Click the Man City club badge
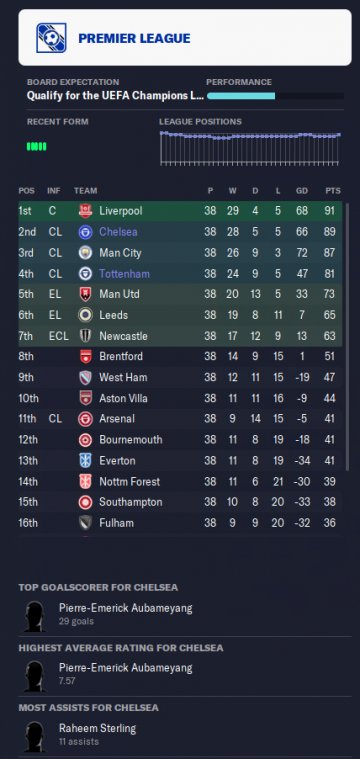Image resolution: width=360 pixels, height=759 pixels. (85, 253)
